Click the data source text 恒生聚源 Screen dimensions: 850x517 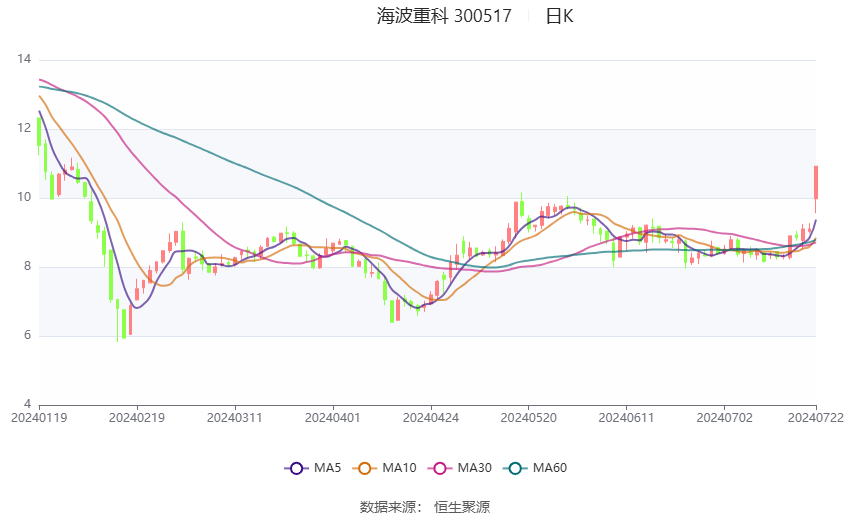pos(462,507)
